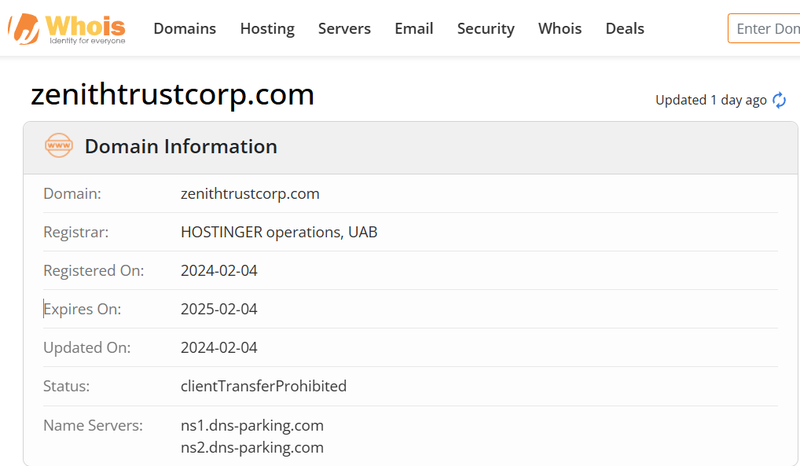Select the Updated On date 2024-02-04
Image resolution: width=800 pixels, height=466 pixels.
tap(219, 348)
